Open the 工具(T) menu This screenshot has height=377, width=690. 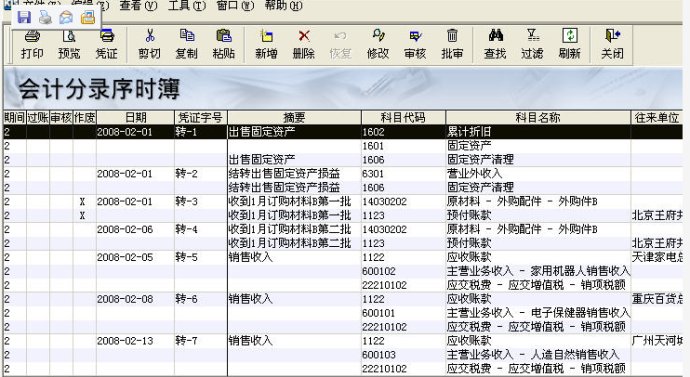click(187, 5)
